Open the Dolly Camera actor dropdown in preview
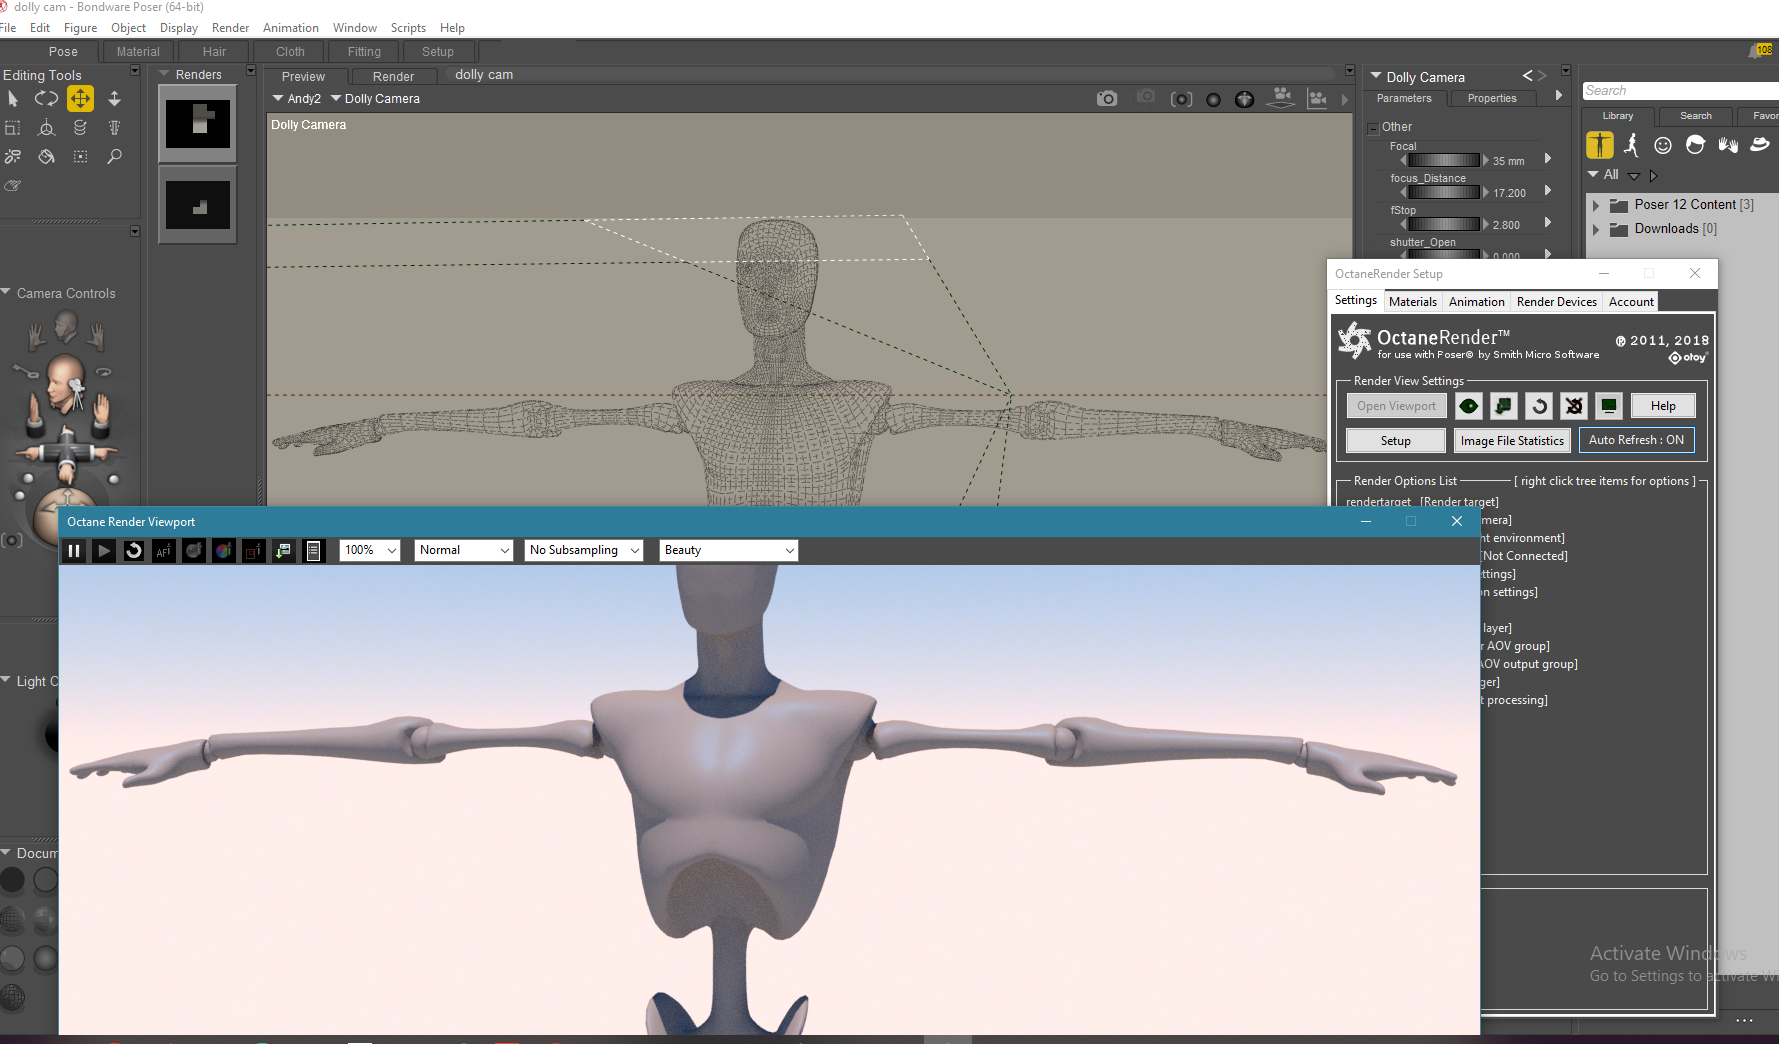1779x1044 pixels. coord(375,99)
